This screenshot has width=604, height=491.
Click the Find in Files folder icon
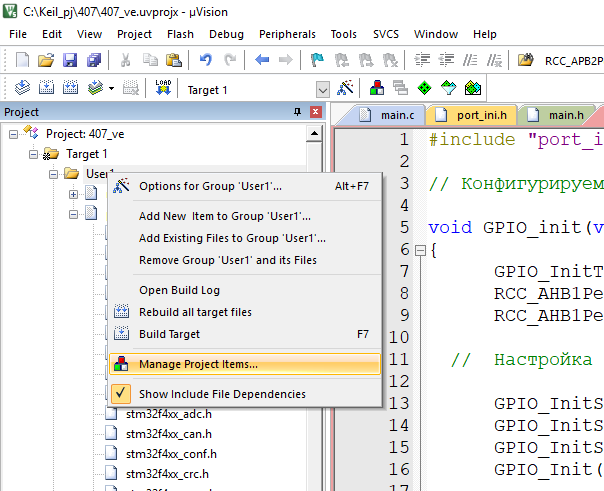click(525, 60)
